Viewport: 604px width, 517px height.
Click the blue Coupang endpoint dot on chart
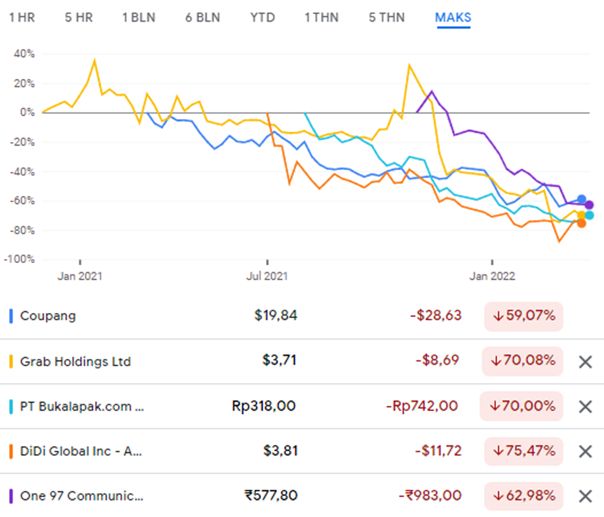[581, 200]
